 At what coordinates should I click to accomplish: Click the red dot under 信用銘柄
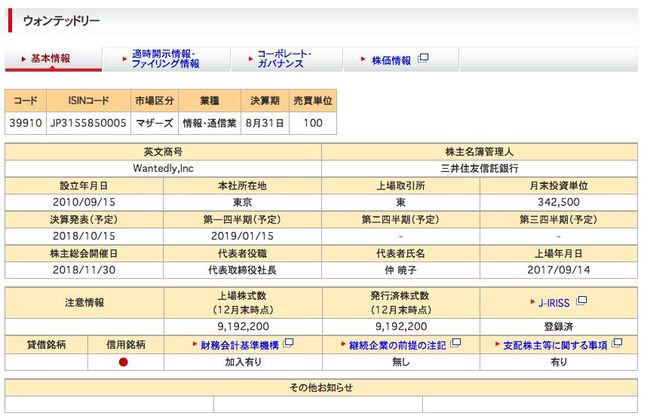coord(123,362)
